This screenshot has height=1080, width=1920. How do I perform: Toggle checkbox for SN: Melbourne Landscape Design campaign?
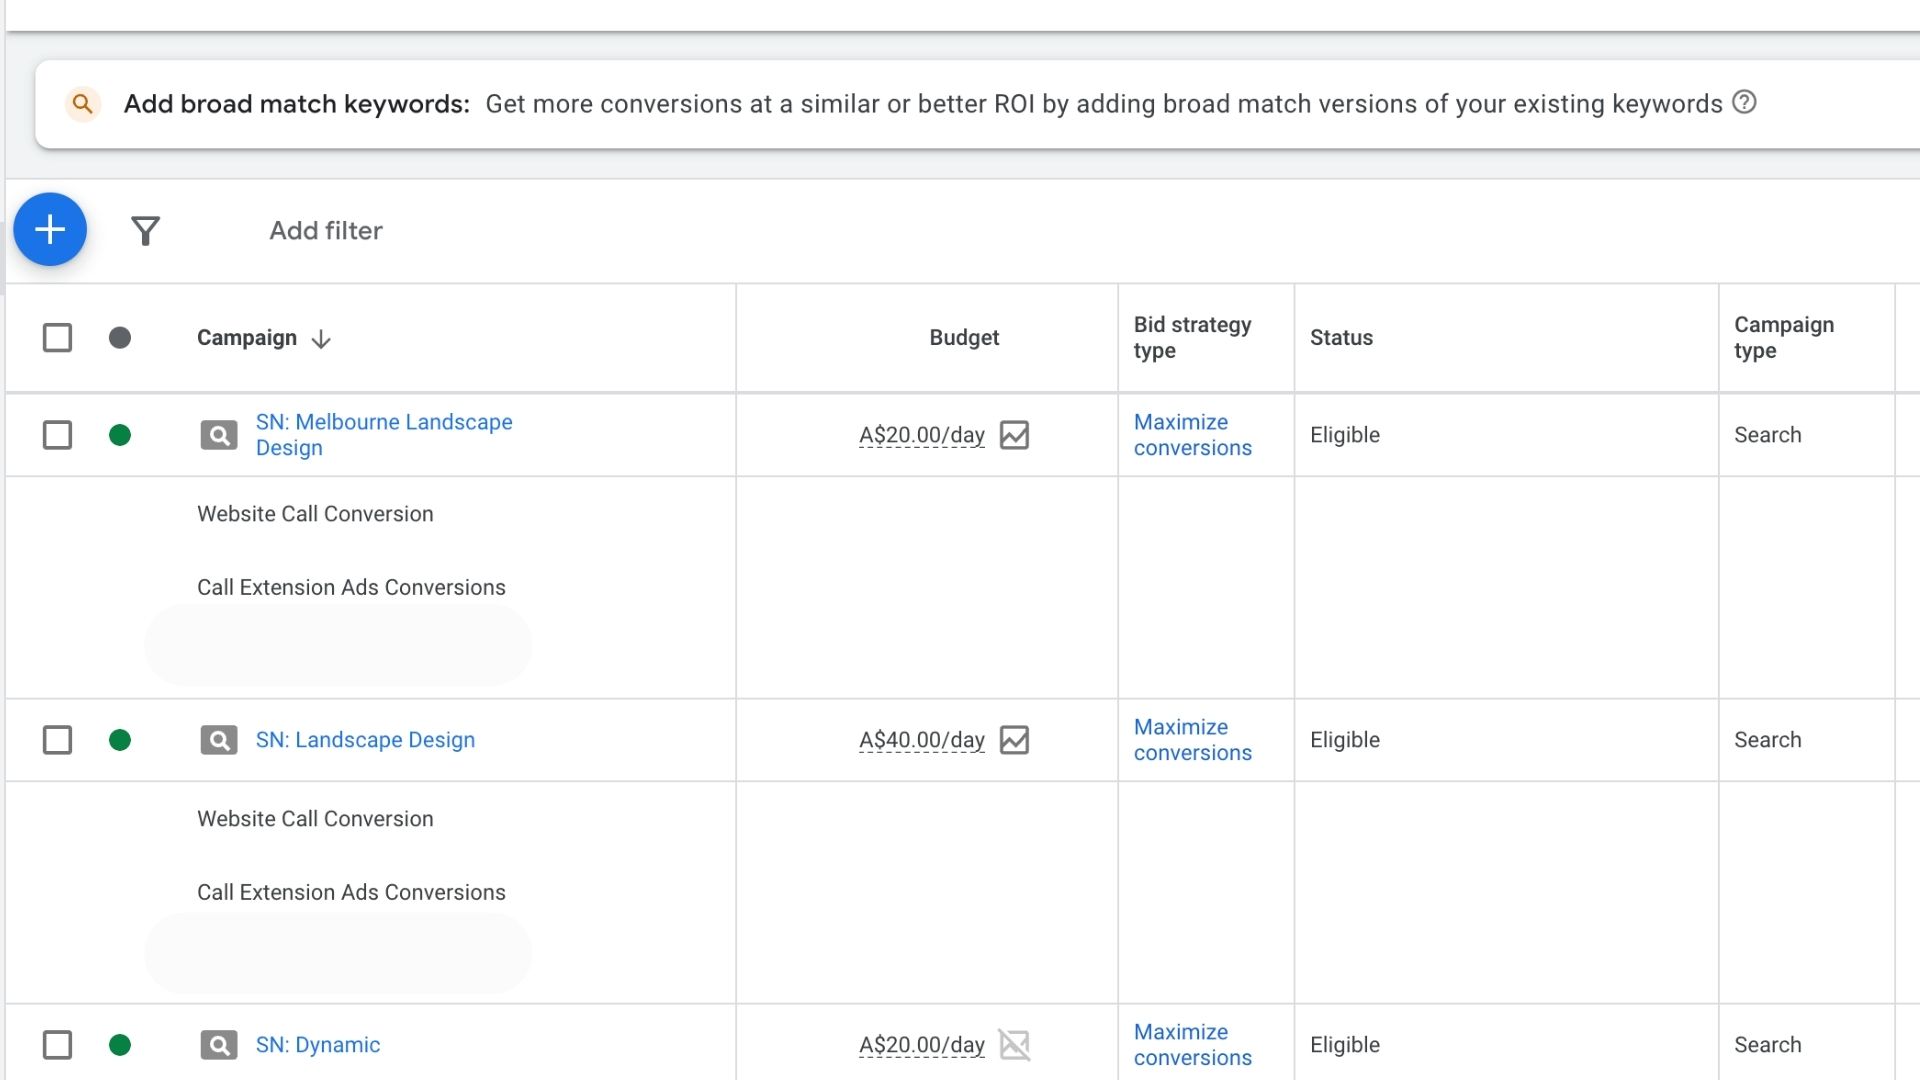(x=57, y=434)
